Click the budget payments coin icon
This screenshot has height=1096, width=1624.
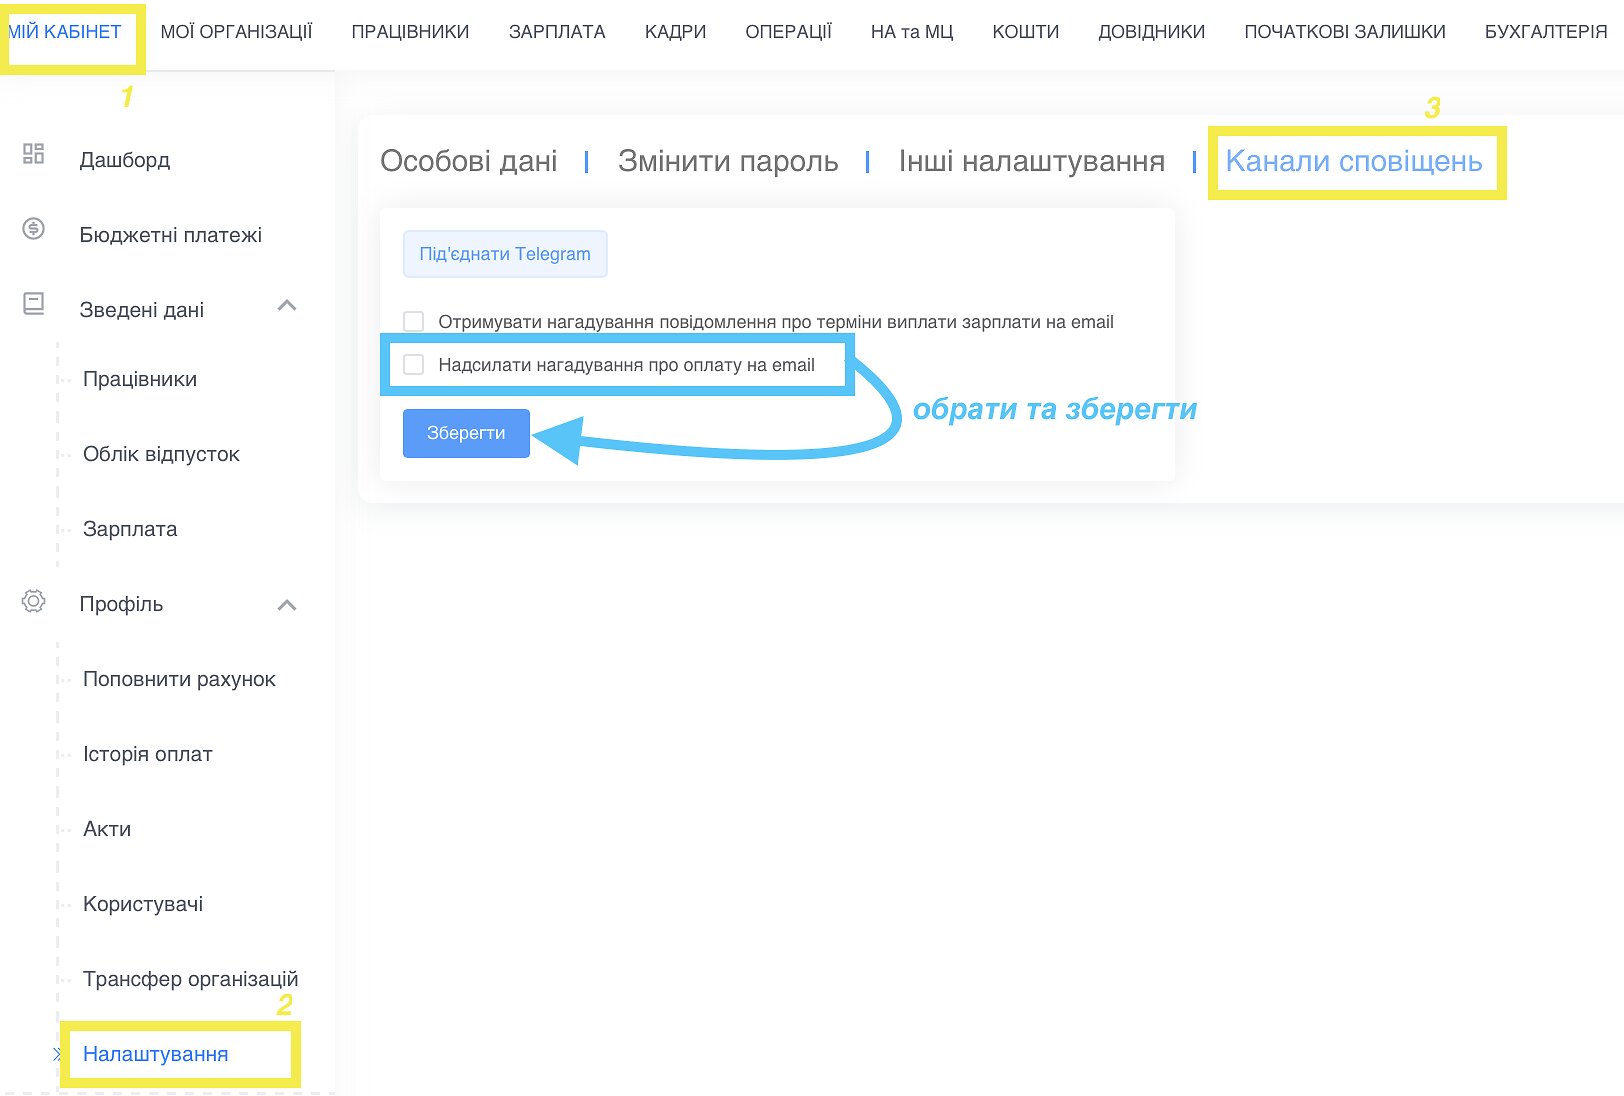pyautogui.click(x=33, y=229)
